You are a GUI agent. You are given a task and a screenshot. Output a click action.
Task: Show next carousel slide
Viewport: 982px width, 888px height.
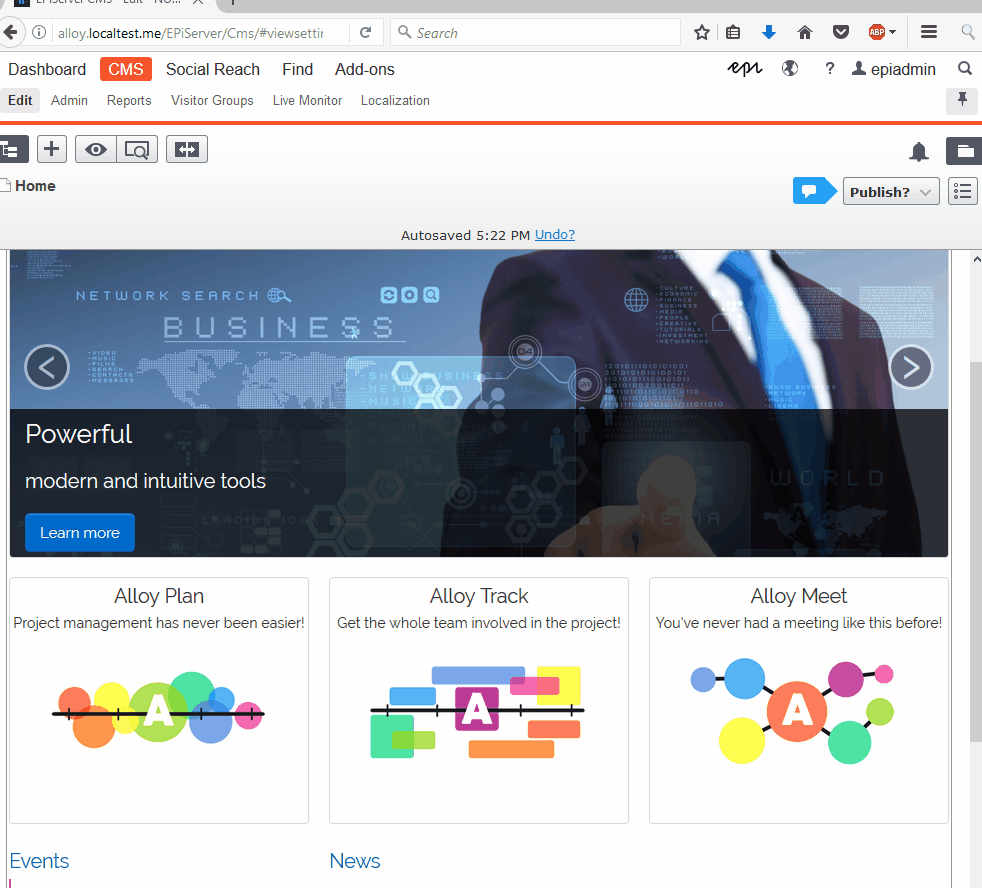click(x=911, y=367)
